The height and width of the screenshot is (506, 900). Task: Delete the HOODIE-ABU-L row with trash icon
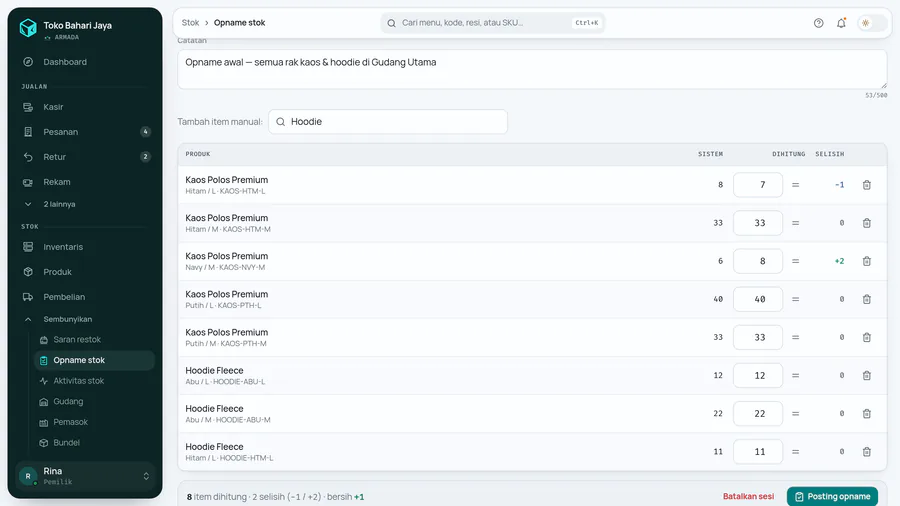[867, 376]
